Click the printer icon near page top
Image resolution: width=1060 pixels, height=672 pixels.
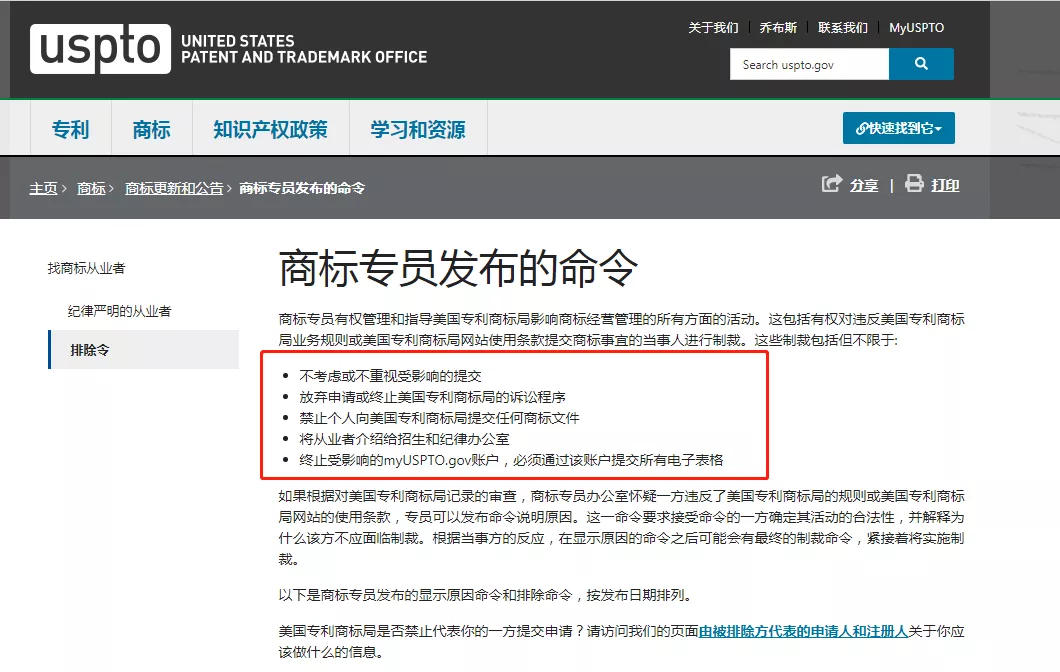(x=913, y=185)
